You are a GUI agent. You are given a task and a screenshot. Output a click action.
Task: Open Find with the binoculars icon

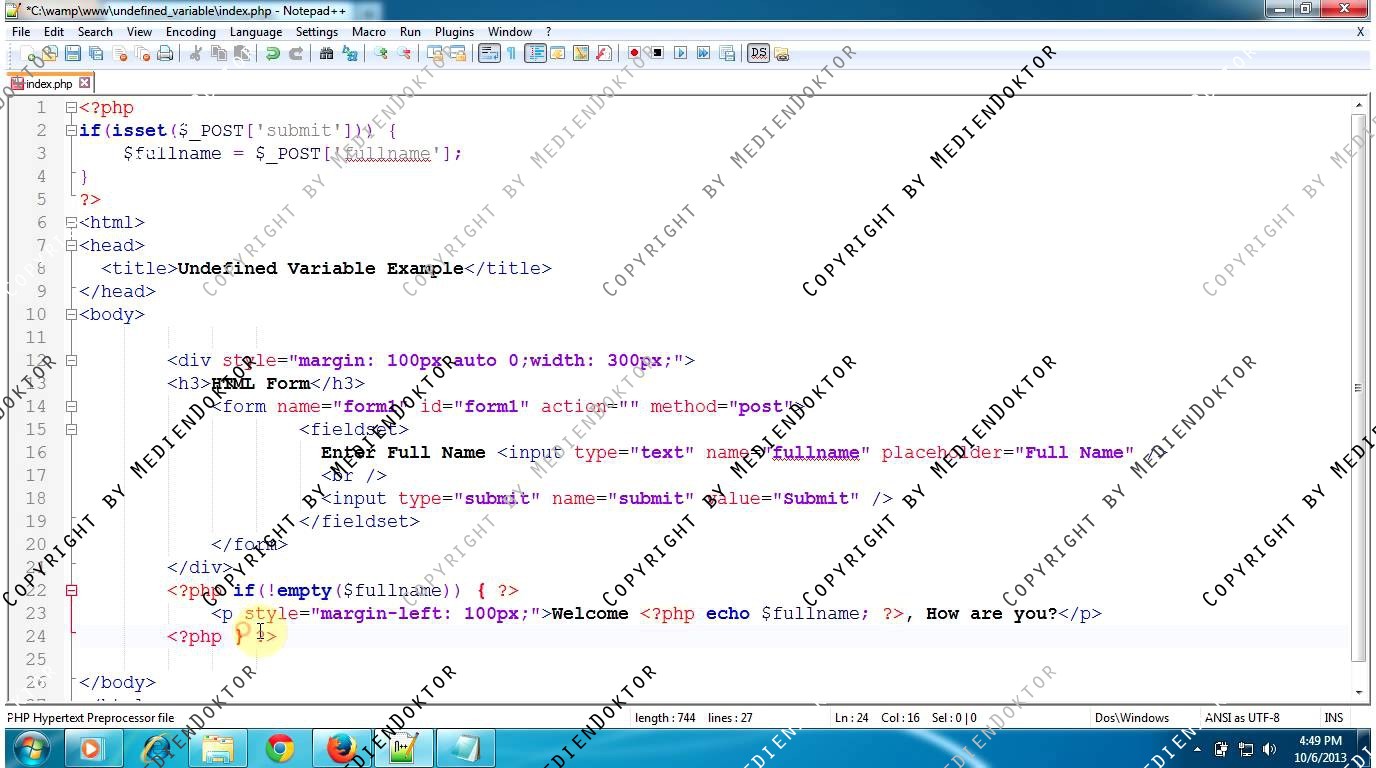point(326,54)
